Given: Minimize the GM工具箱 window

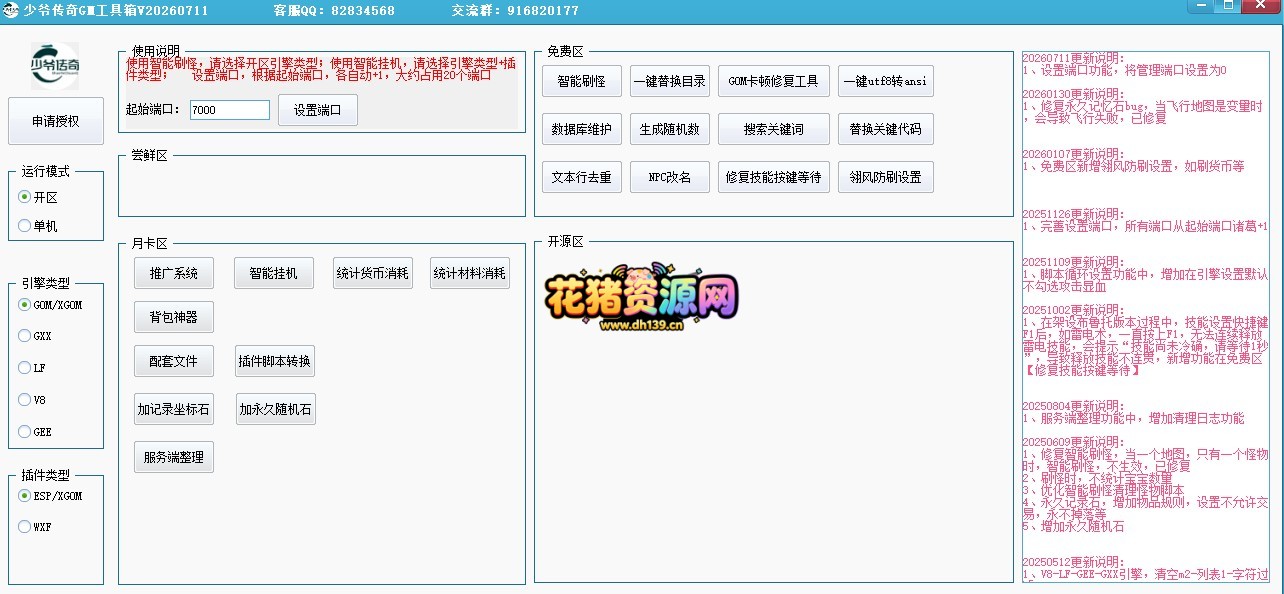Looking at the screenshot, I should pos(1202,6).
